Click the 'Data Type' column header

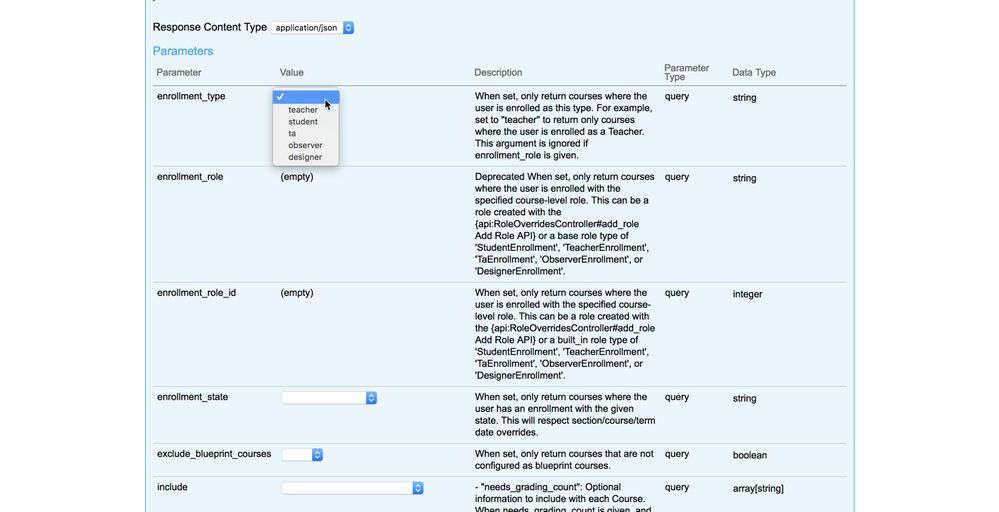coord(754,73)
